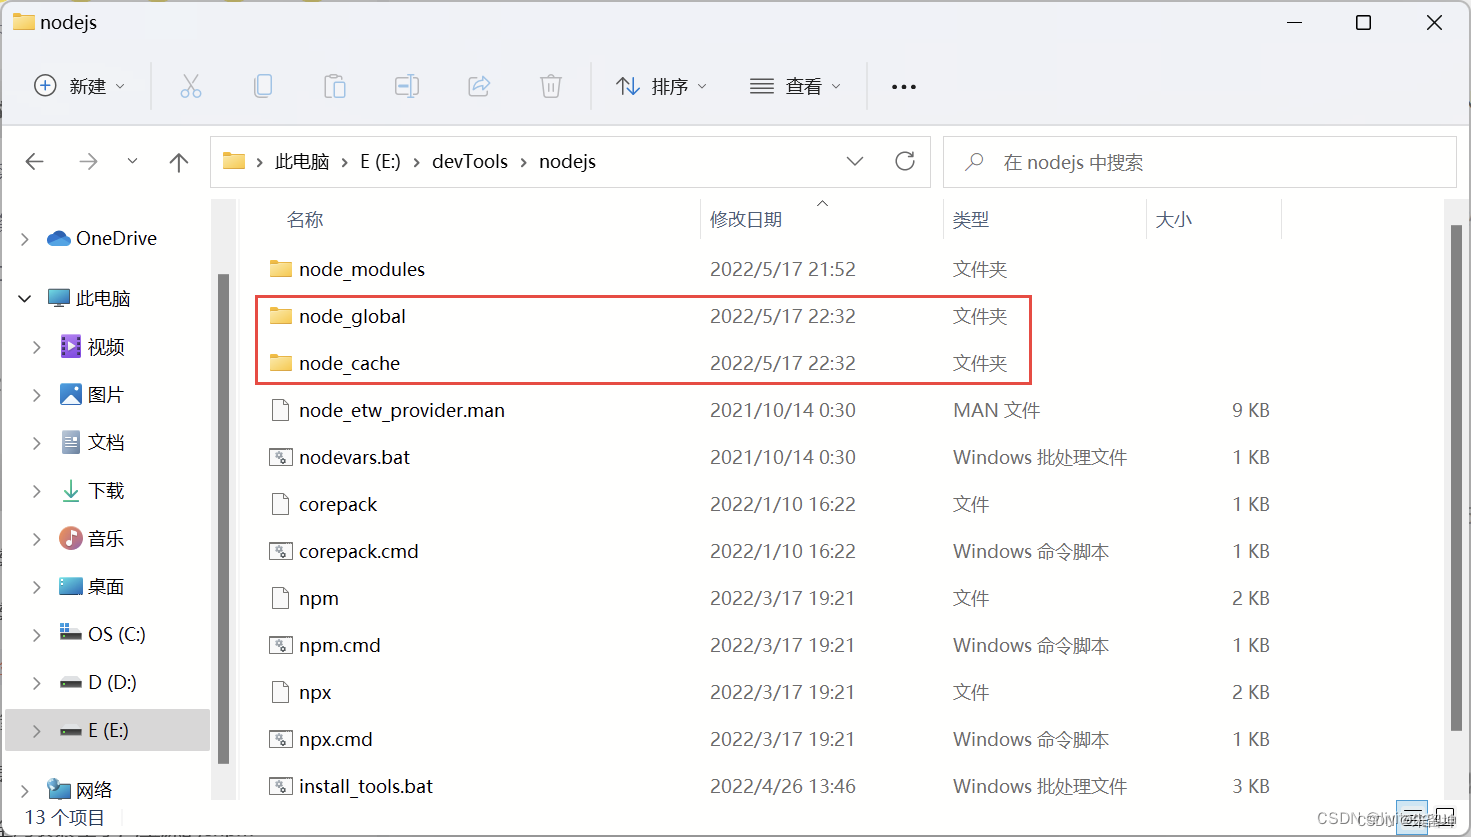The height and width of the screenshot is (837, 1471).
Task: Select the npm file row
Action: pos(769,598)
